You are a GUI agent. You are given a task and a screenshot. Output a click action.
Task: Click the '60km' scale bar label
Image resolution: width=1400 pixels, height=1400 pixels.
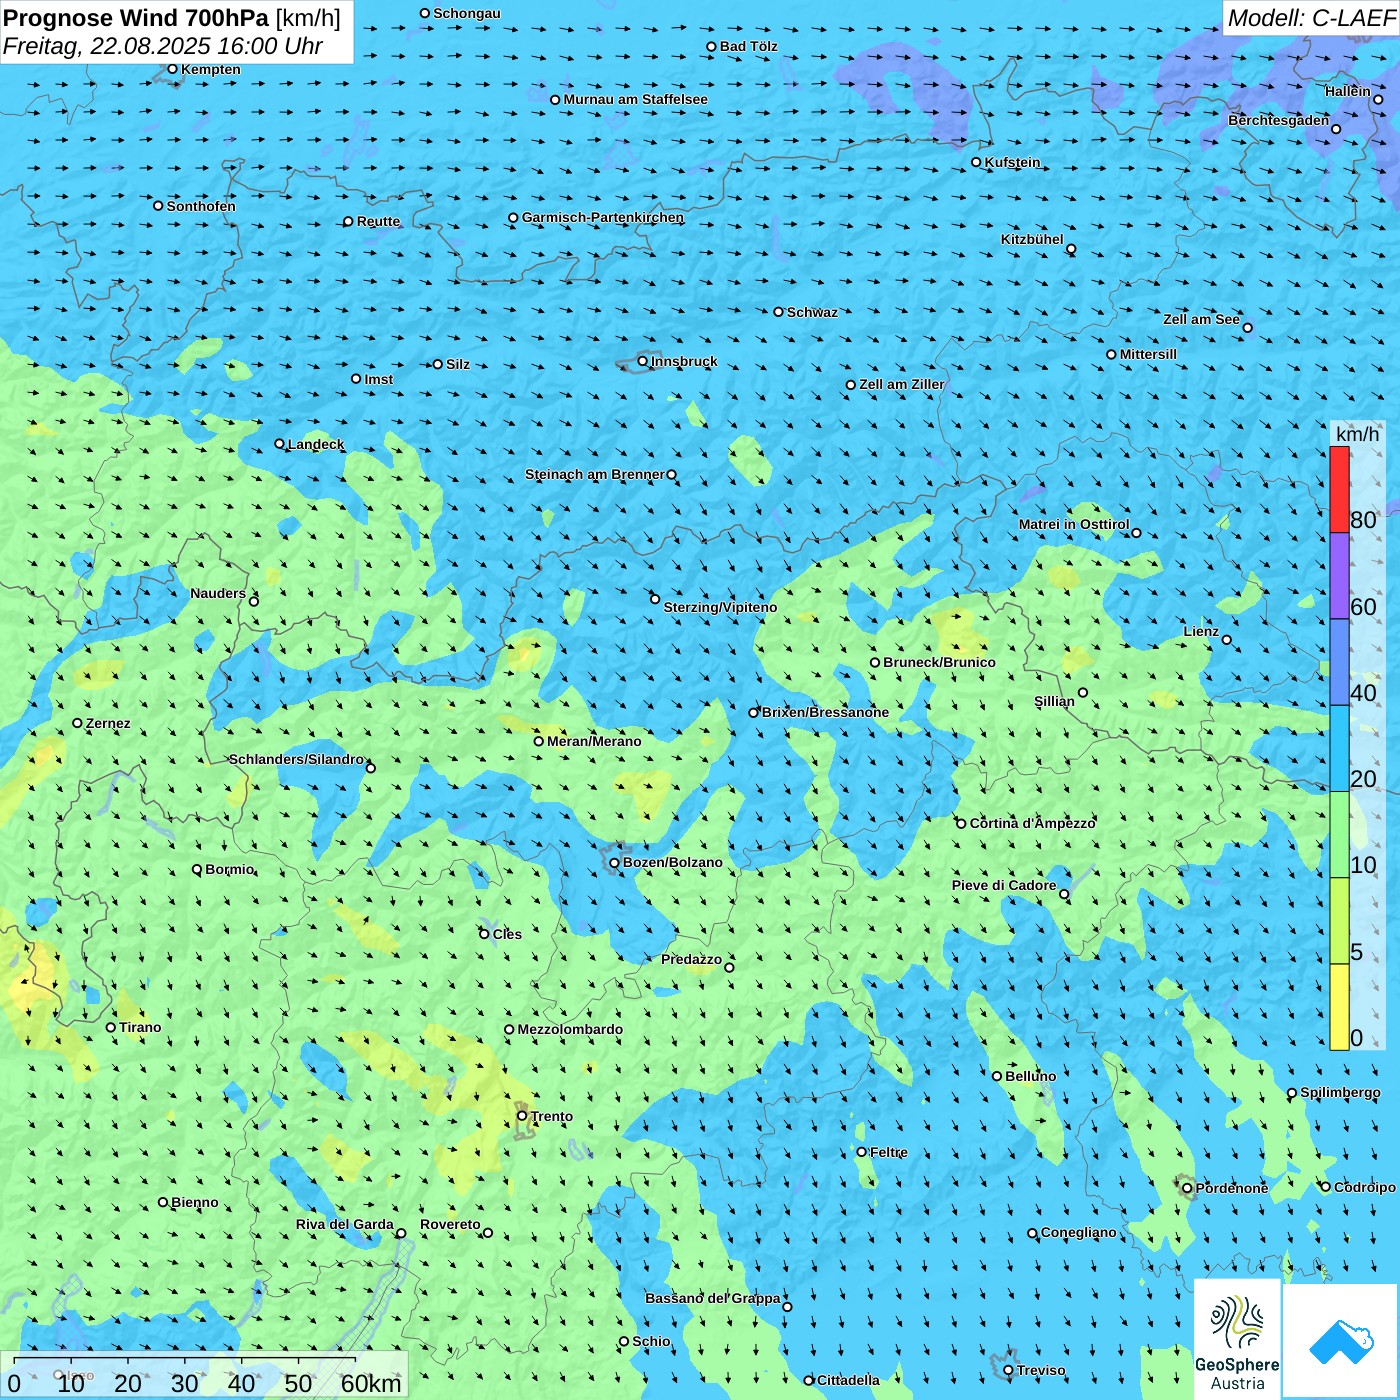pyautogui.click(x=371, y=1383)
